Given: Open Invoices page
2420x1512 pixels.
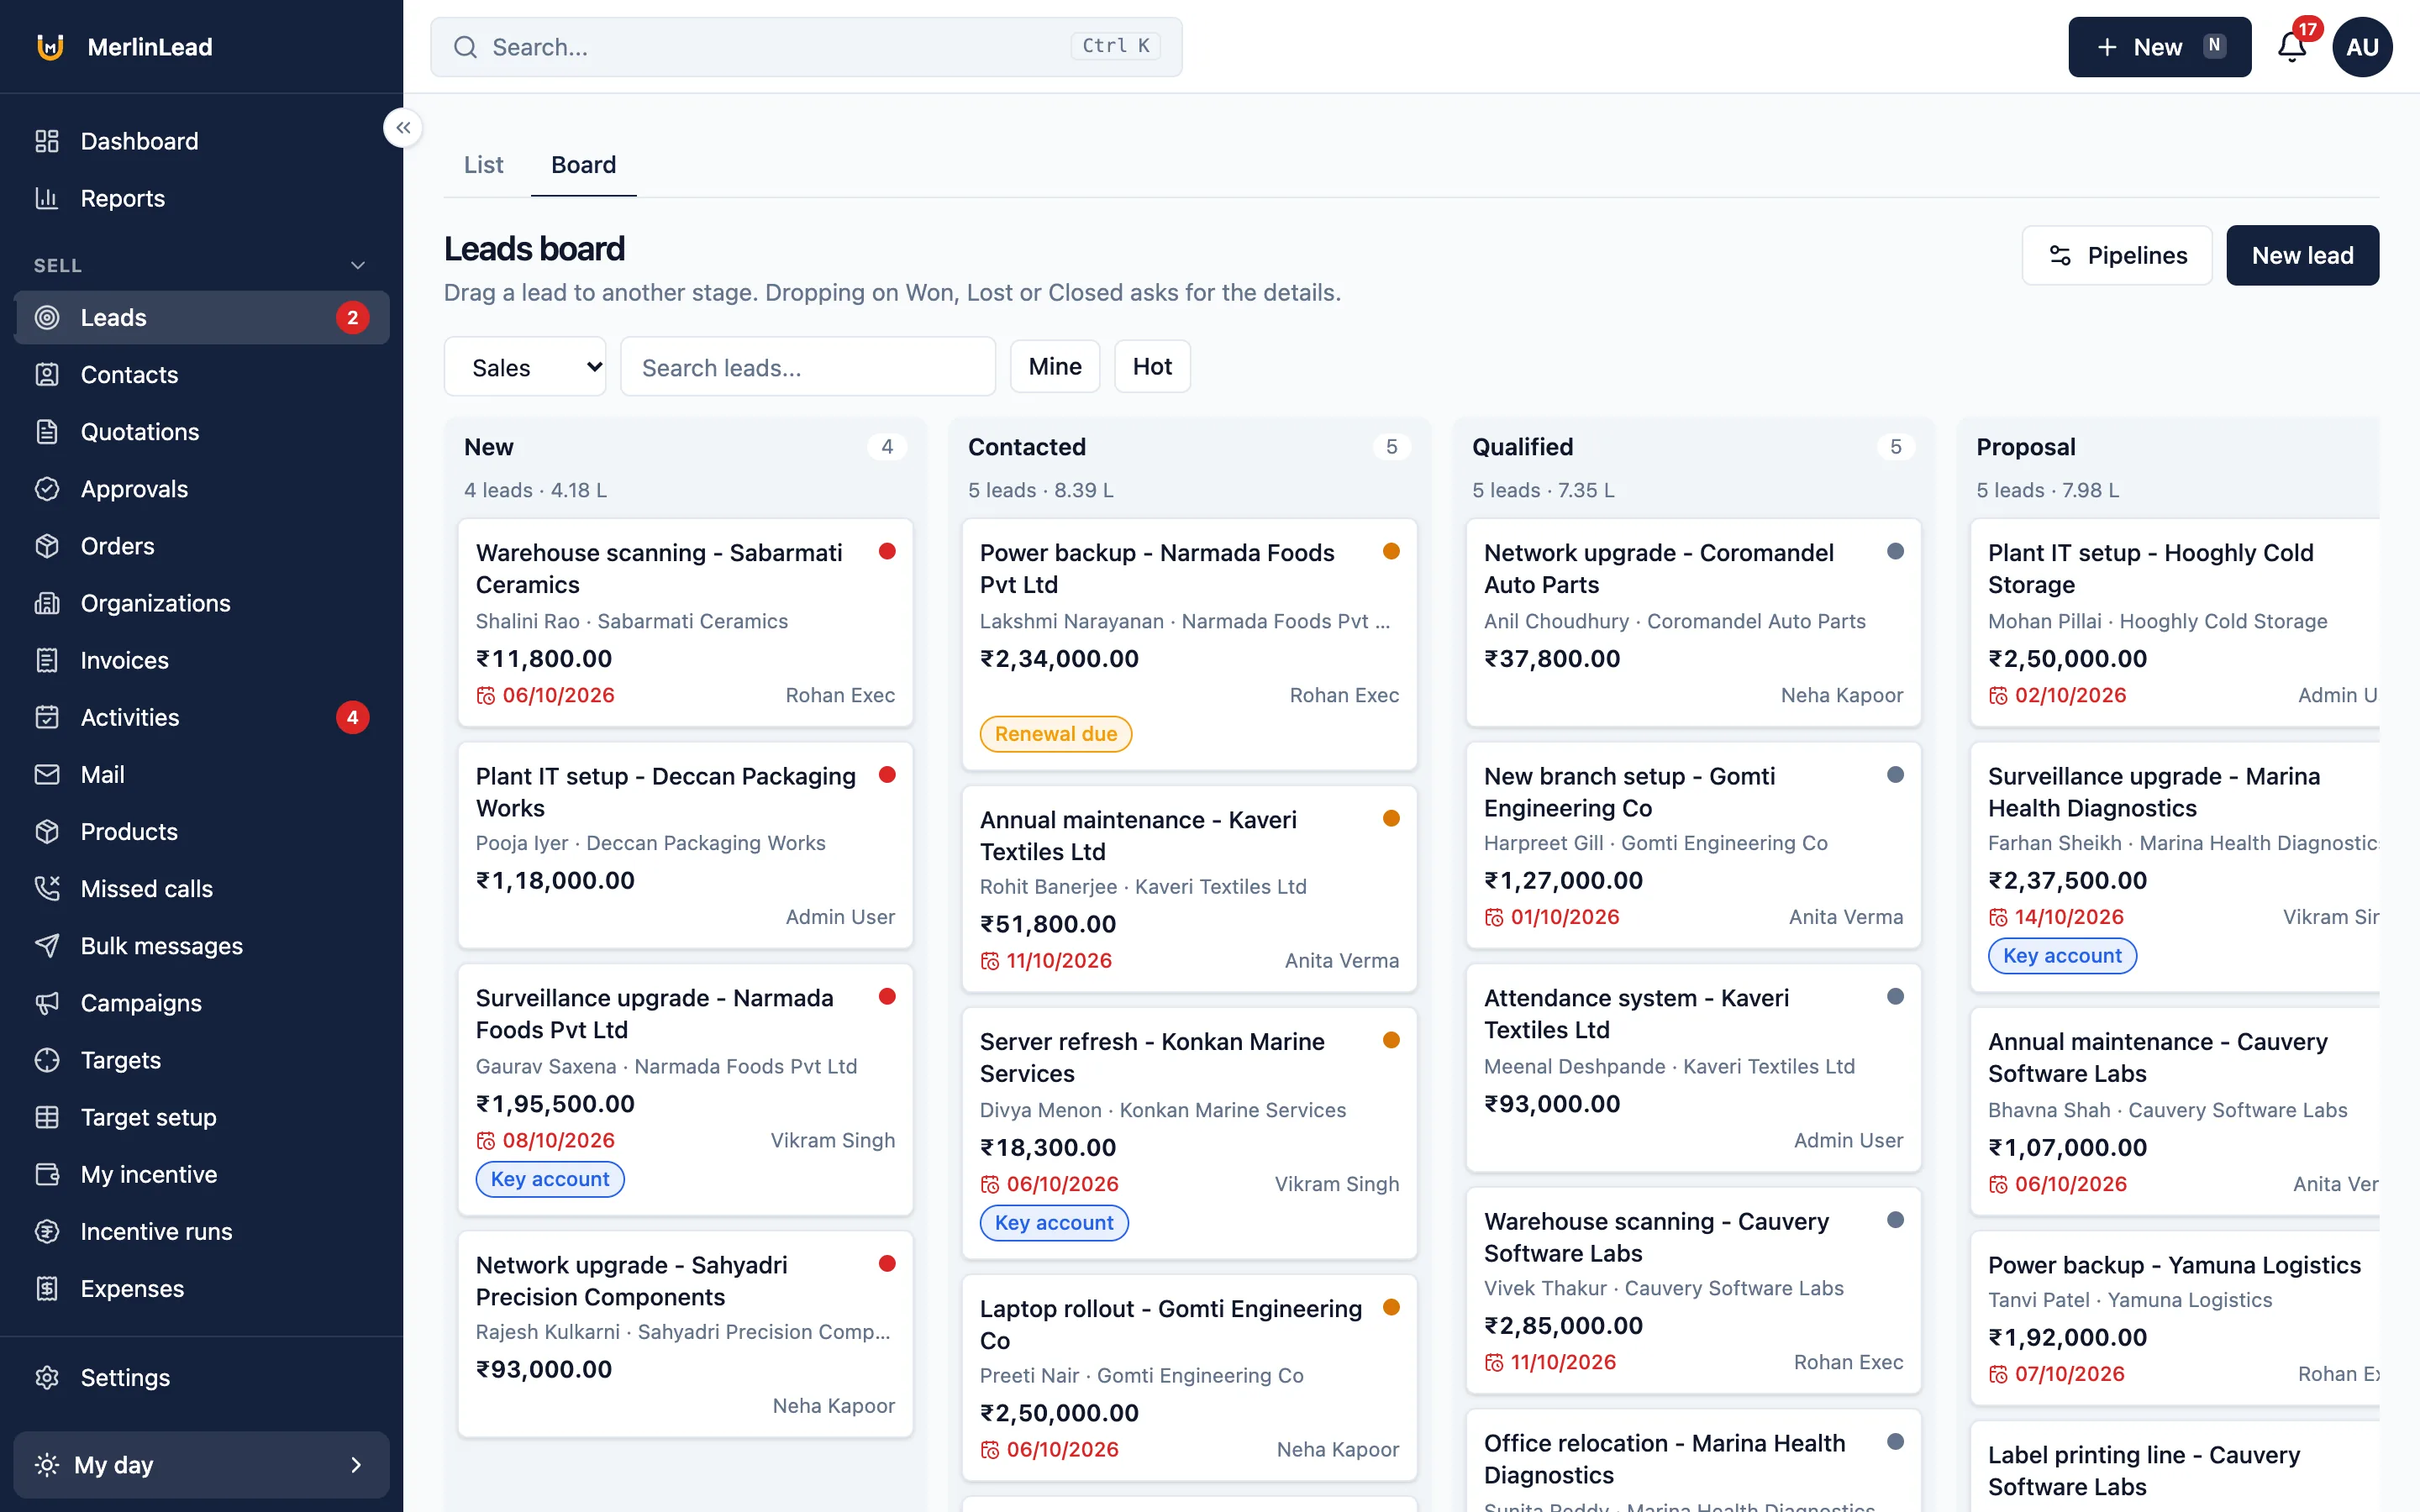Looking at the screenshot, I should pyautogui.click(x=201, y=659).
